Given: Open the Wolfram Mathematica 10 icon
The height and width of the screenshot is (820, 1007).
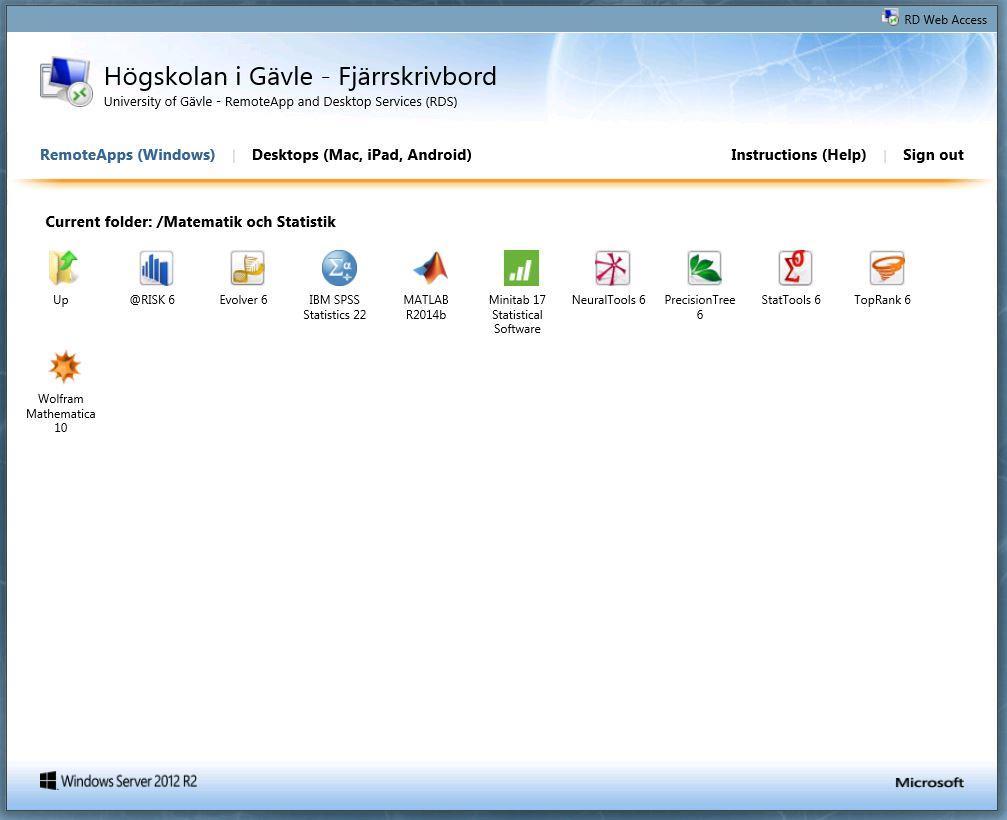Looking at the screenshot, I should 64,367.
